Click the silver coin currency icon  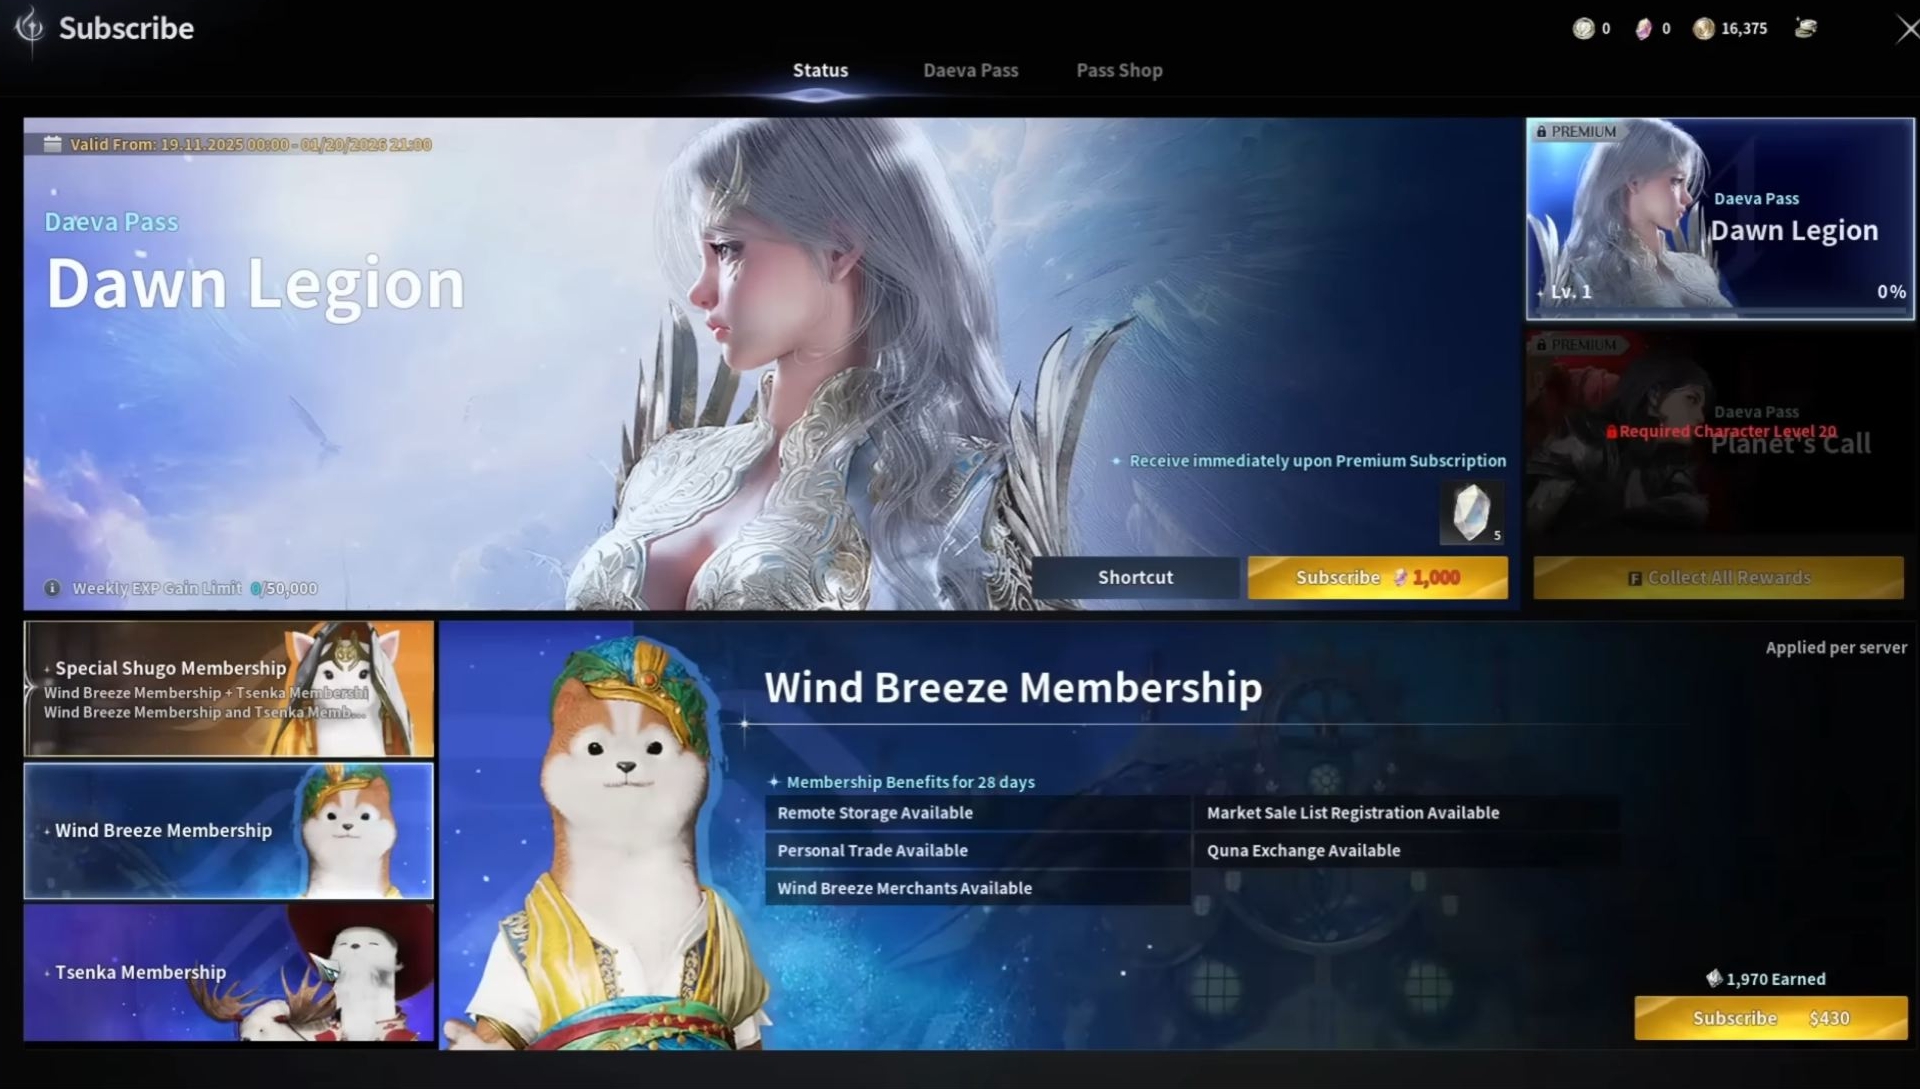coord(1583,29)
